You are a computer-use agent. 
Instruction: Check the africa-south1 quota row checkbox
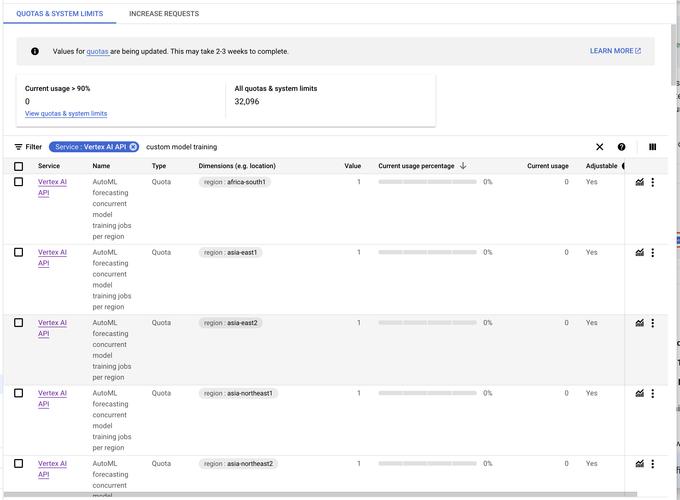pyautogui.click(x=19, y=182)
